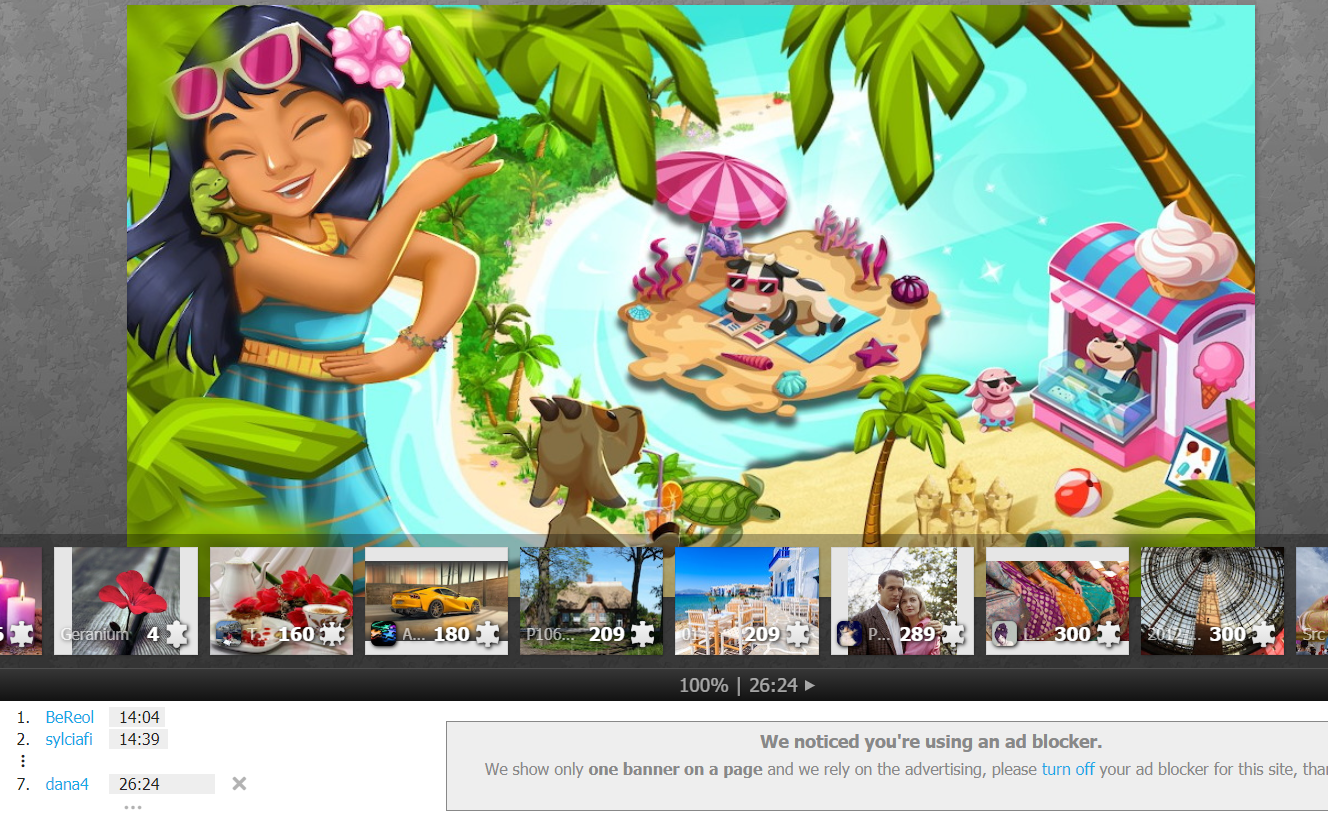The width and height of the screenshot is (1328, 813).
Task: Open the 300-piece glass dome puzzle
Action: click(1212, 601)
